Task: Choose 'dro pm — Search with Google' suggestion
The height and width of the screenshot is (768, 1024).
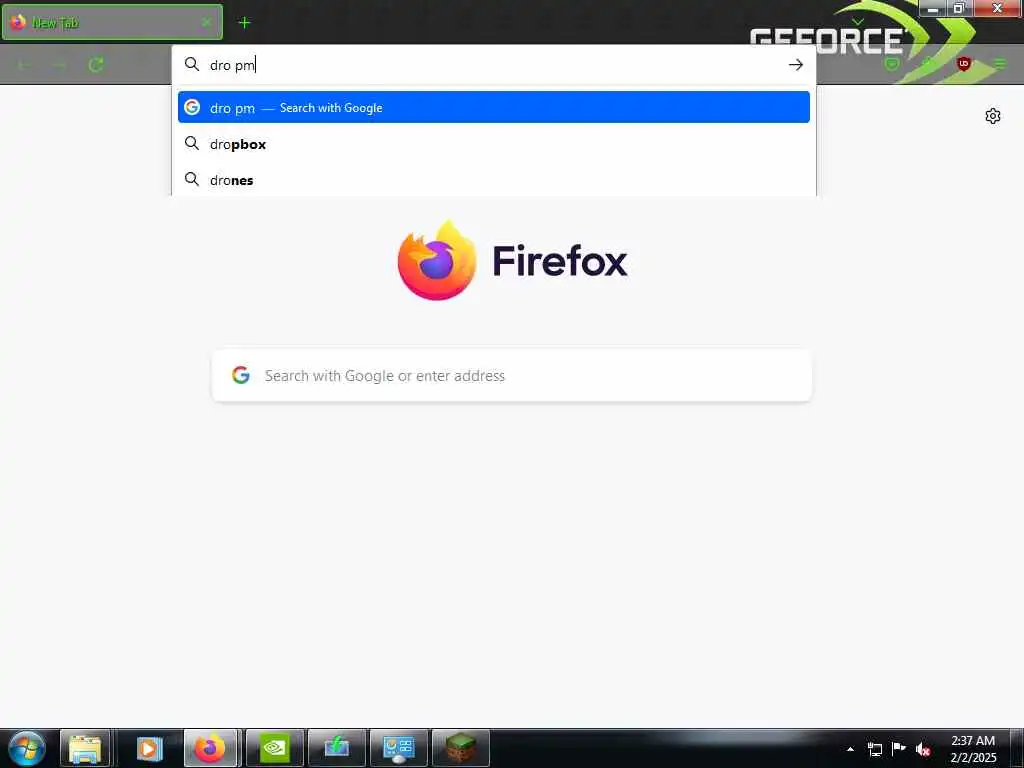Action: coord(494,107)
